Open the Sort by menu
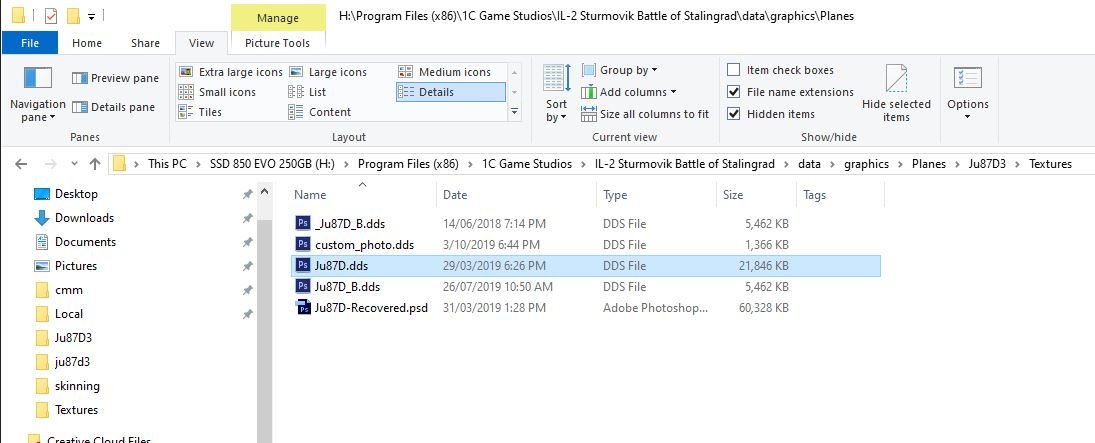This screenshot has height=443, width=1095. point(557,94)
